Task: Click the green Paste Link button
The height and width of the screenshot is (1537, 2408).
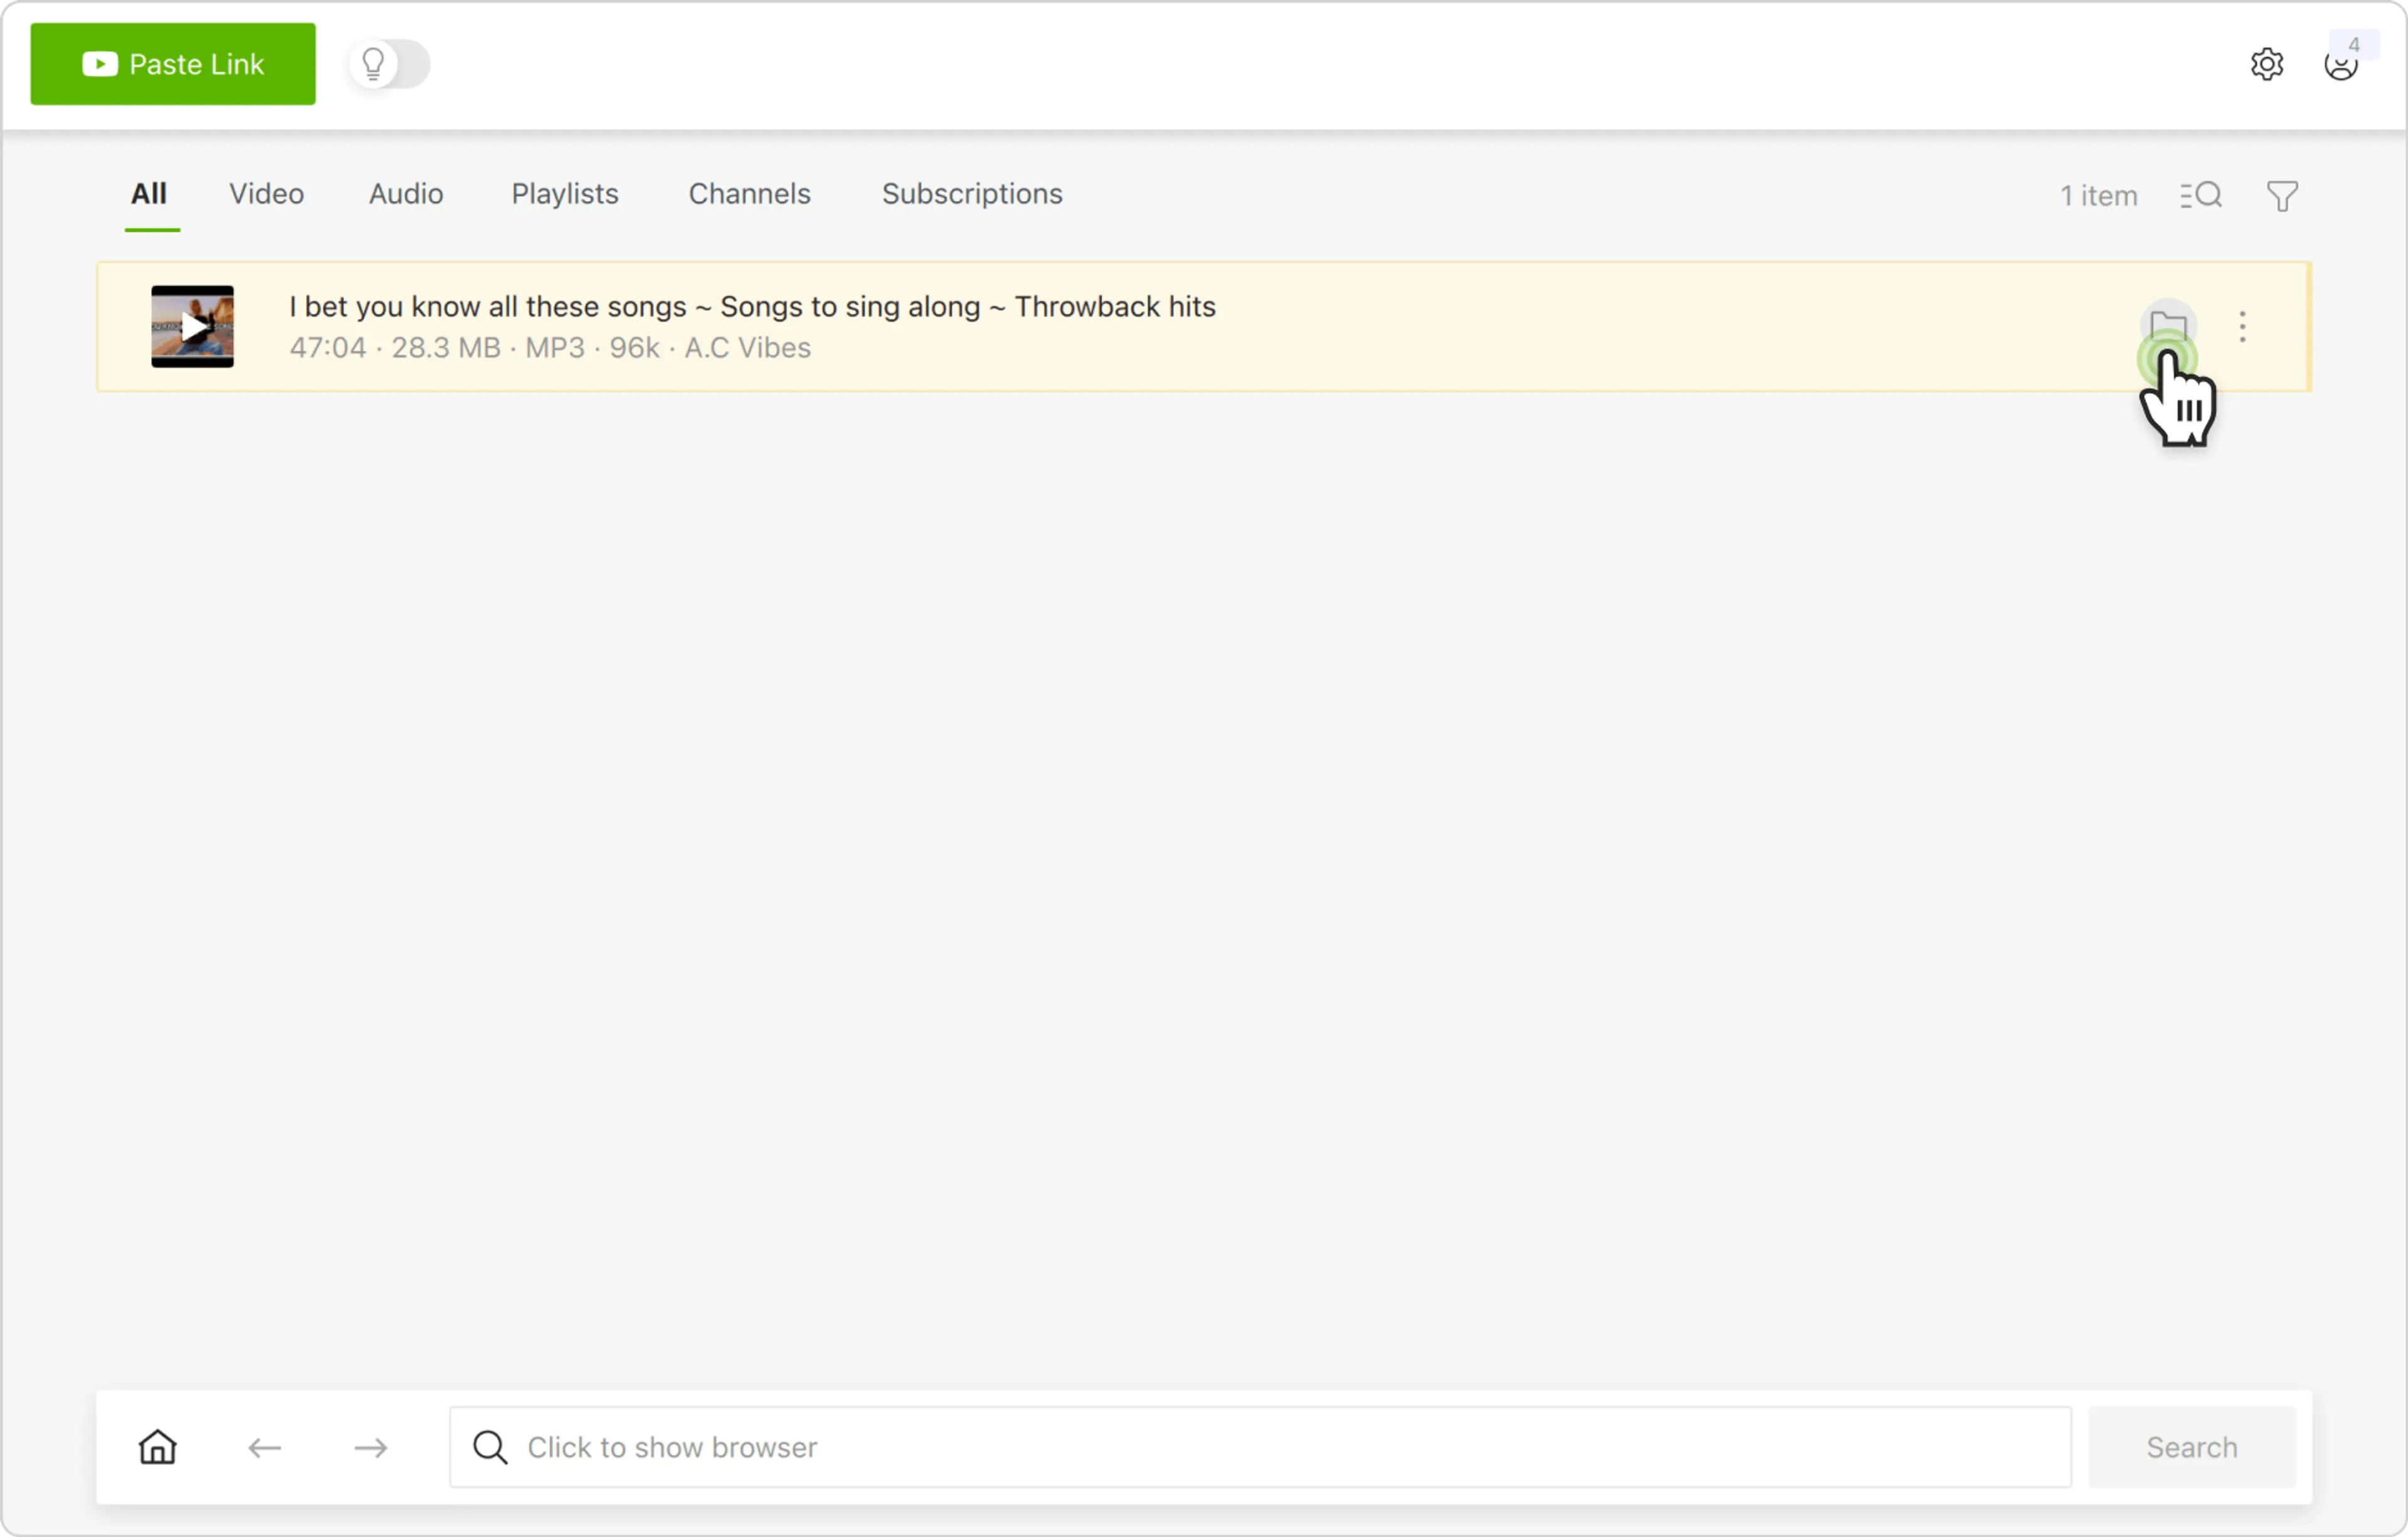Action: pos(173,64)
